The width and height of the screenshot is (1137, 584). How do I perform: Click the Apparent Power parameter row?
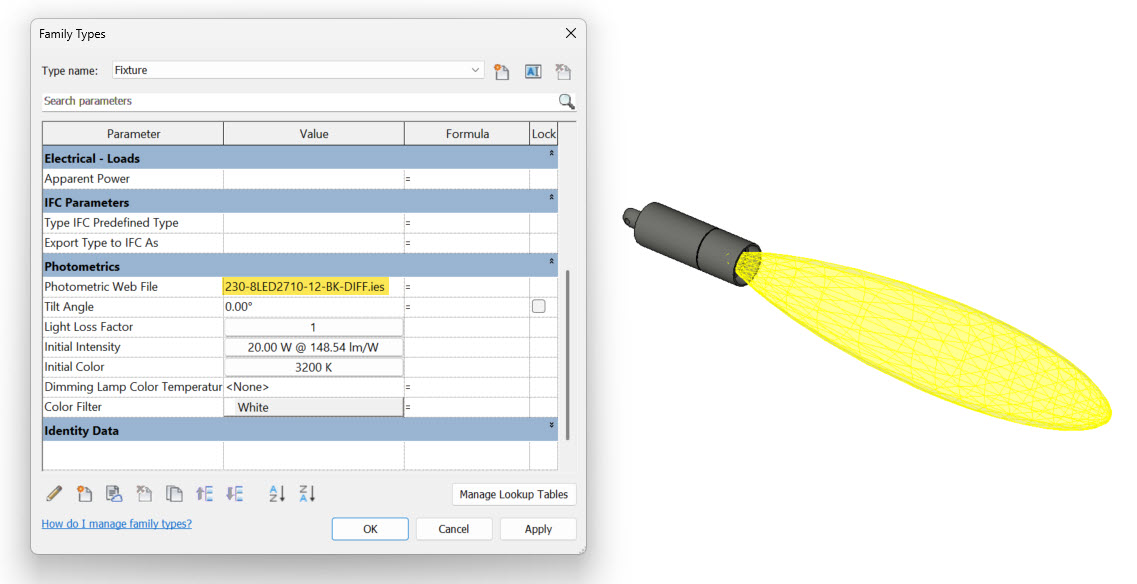[x=300, y=178]
